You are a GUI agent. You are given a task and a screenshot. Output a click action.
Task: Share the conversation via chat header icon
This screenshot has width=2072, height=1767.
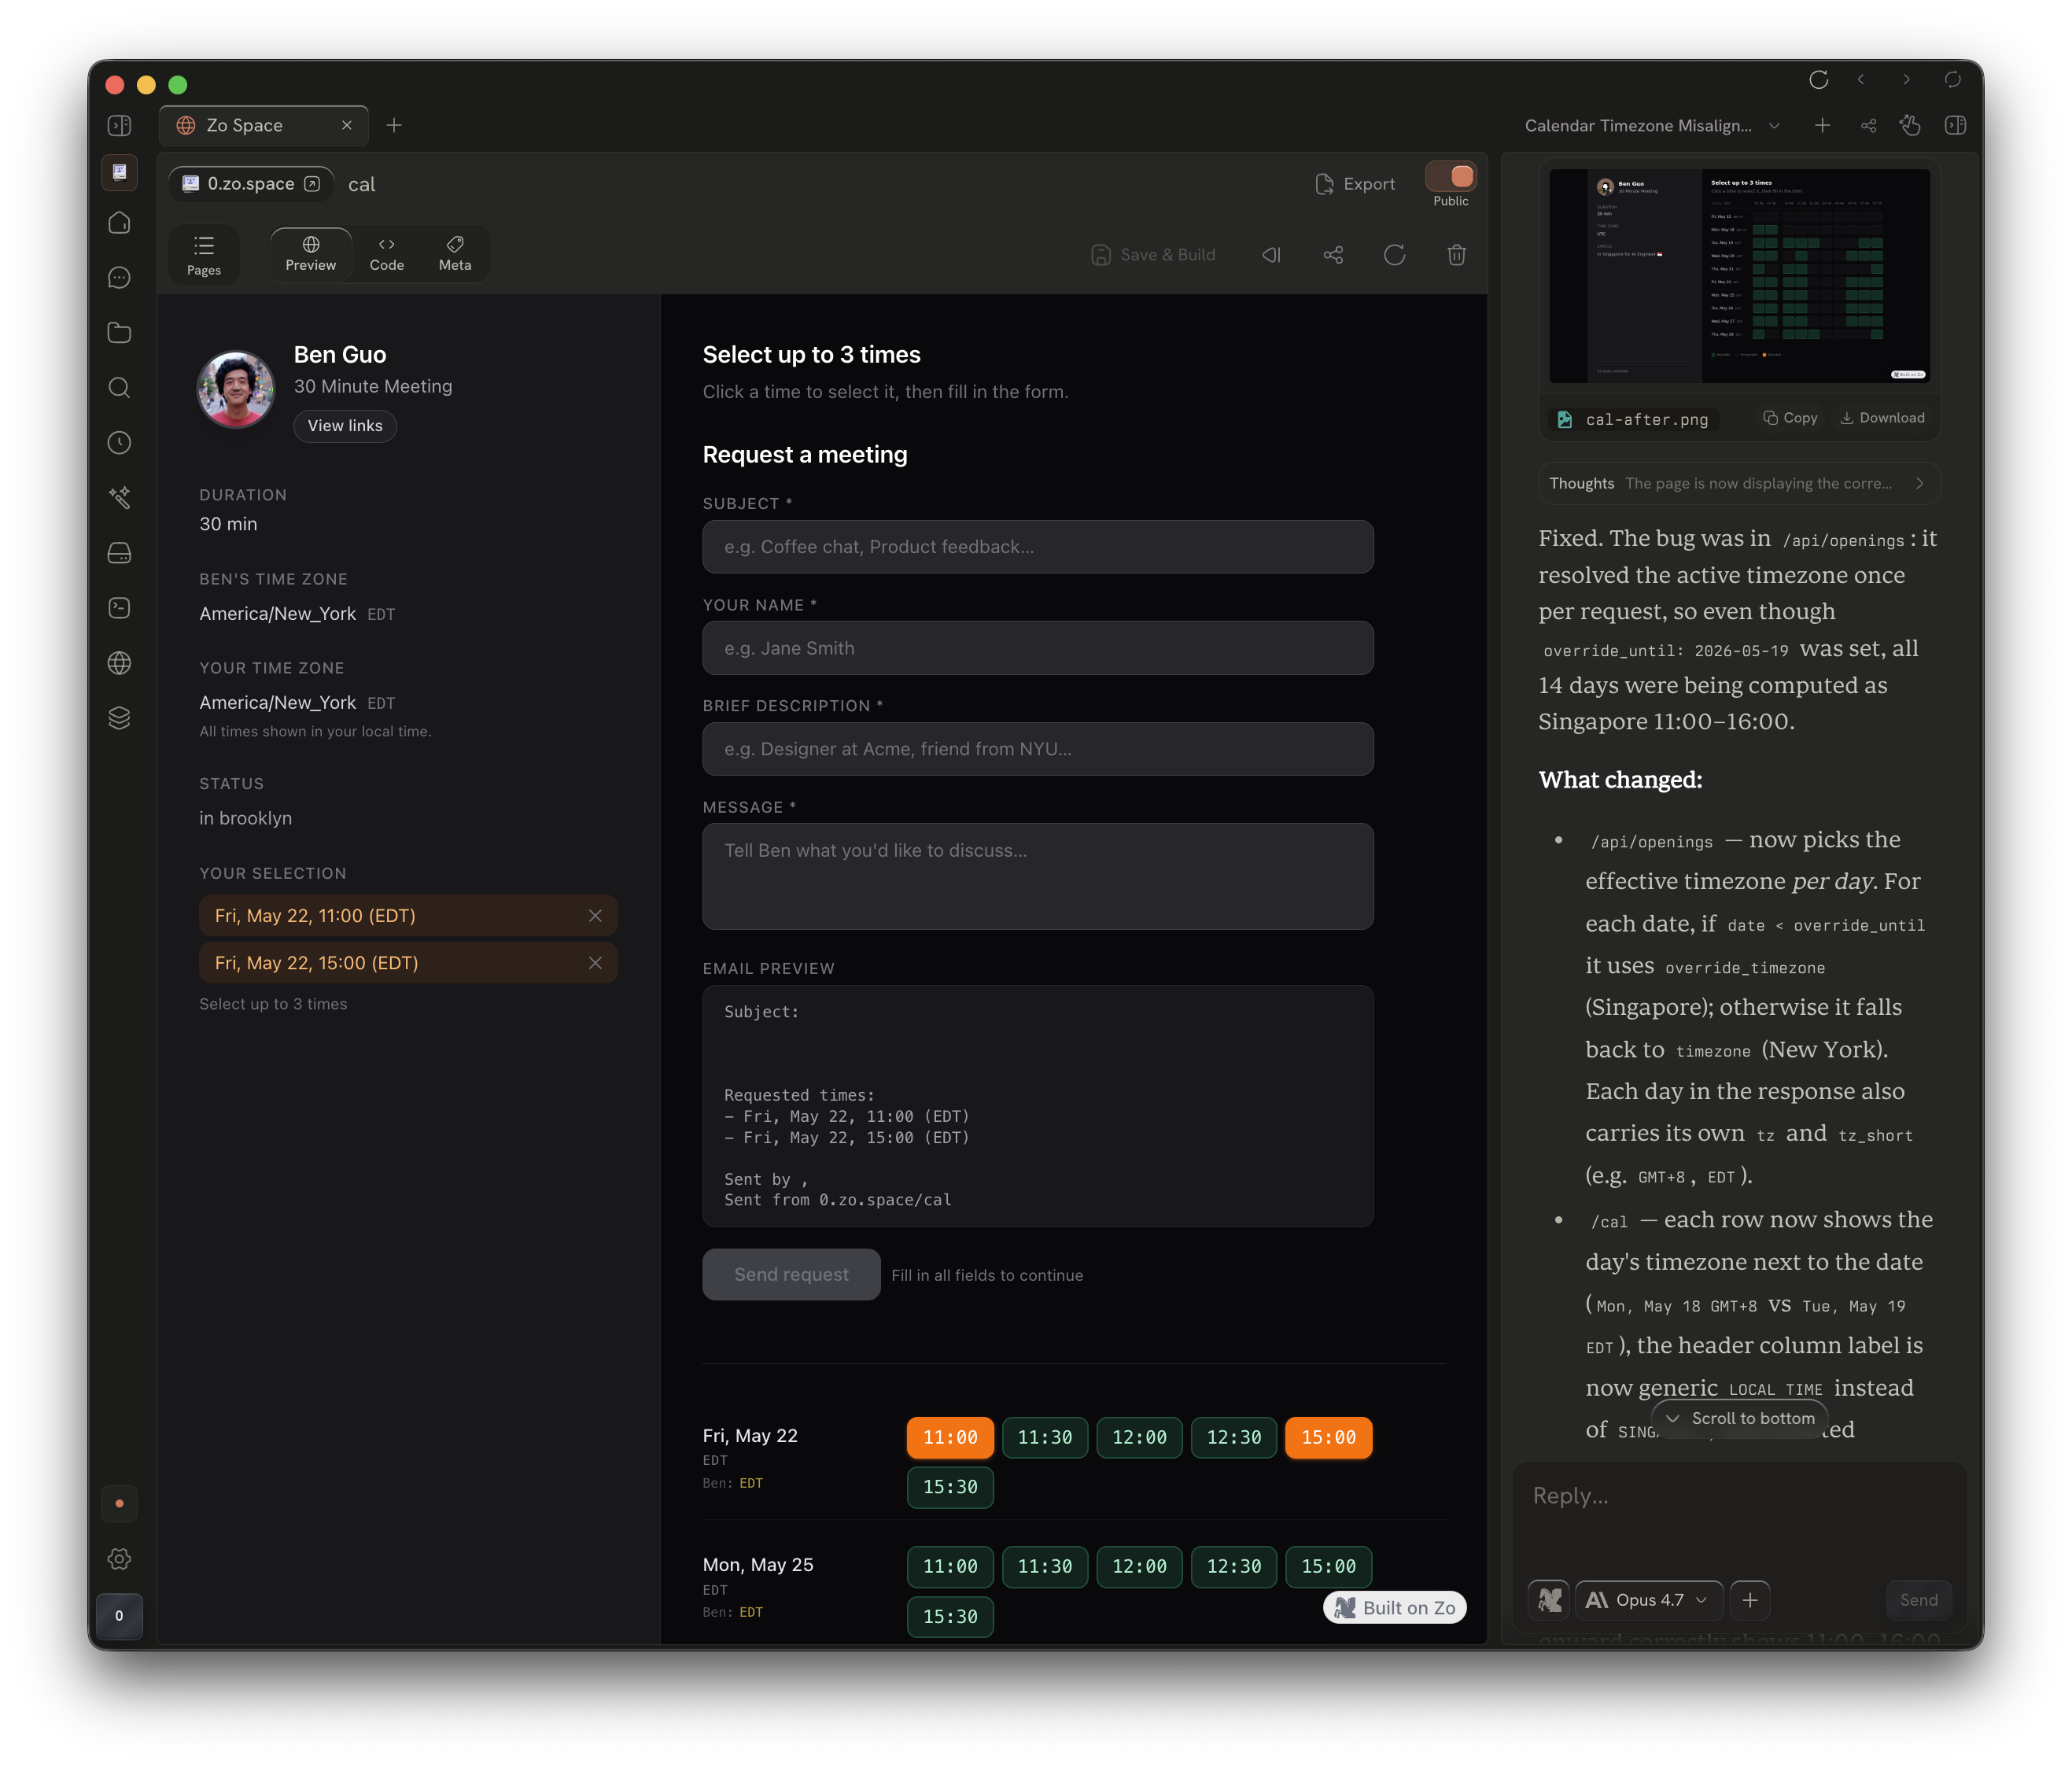1868,125
